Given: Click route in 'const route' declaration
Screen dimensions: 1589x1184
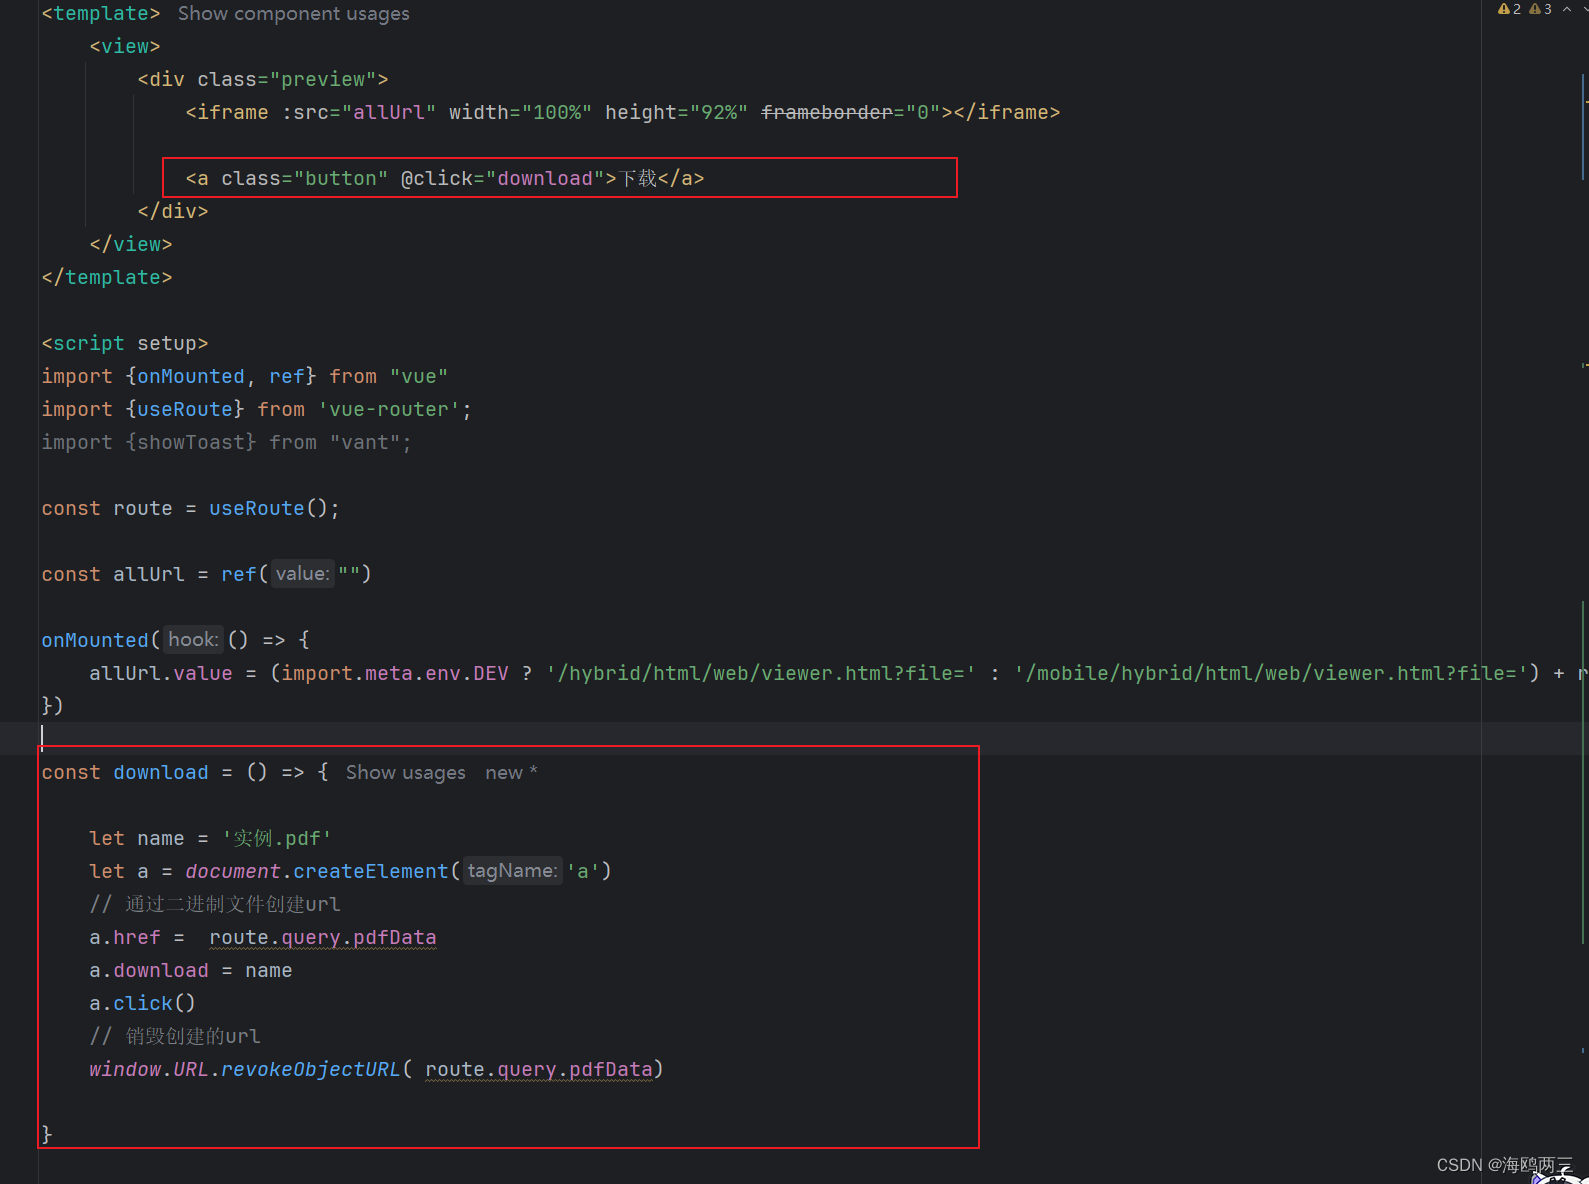Looking at the screenshot, I should tap(143, 509).
